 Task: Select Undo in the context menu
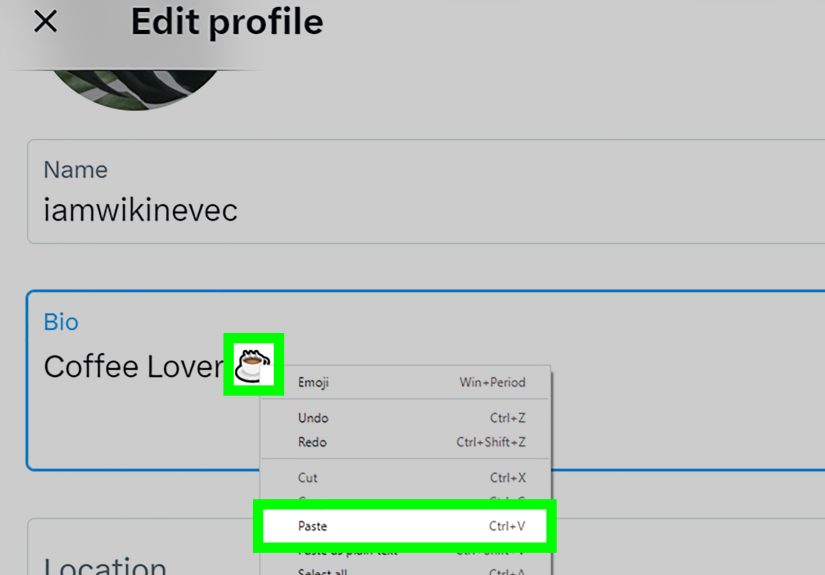(x=405, y=418)
